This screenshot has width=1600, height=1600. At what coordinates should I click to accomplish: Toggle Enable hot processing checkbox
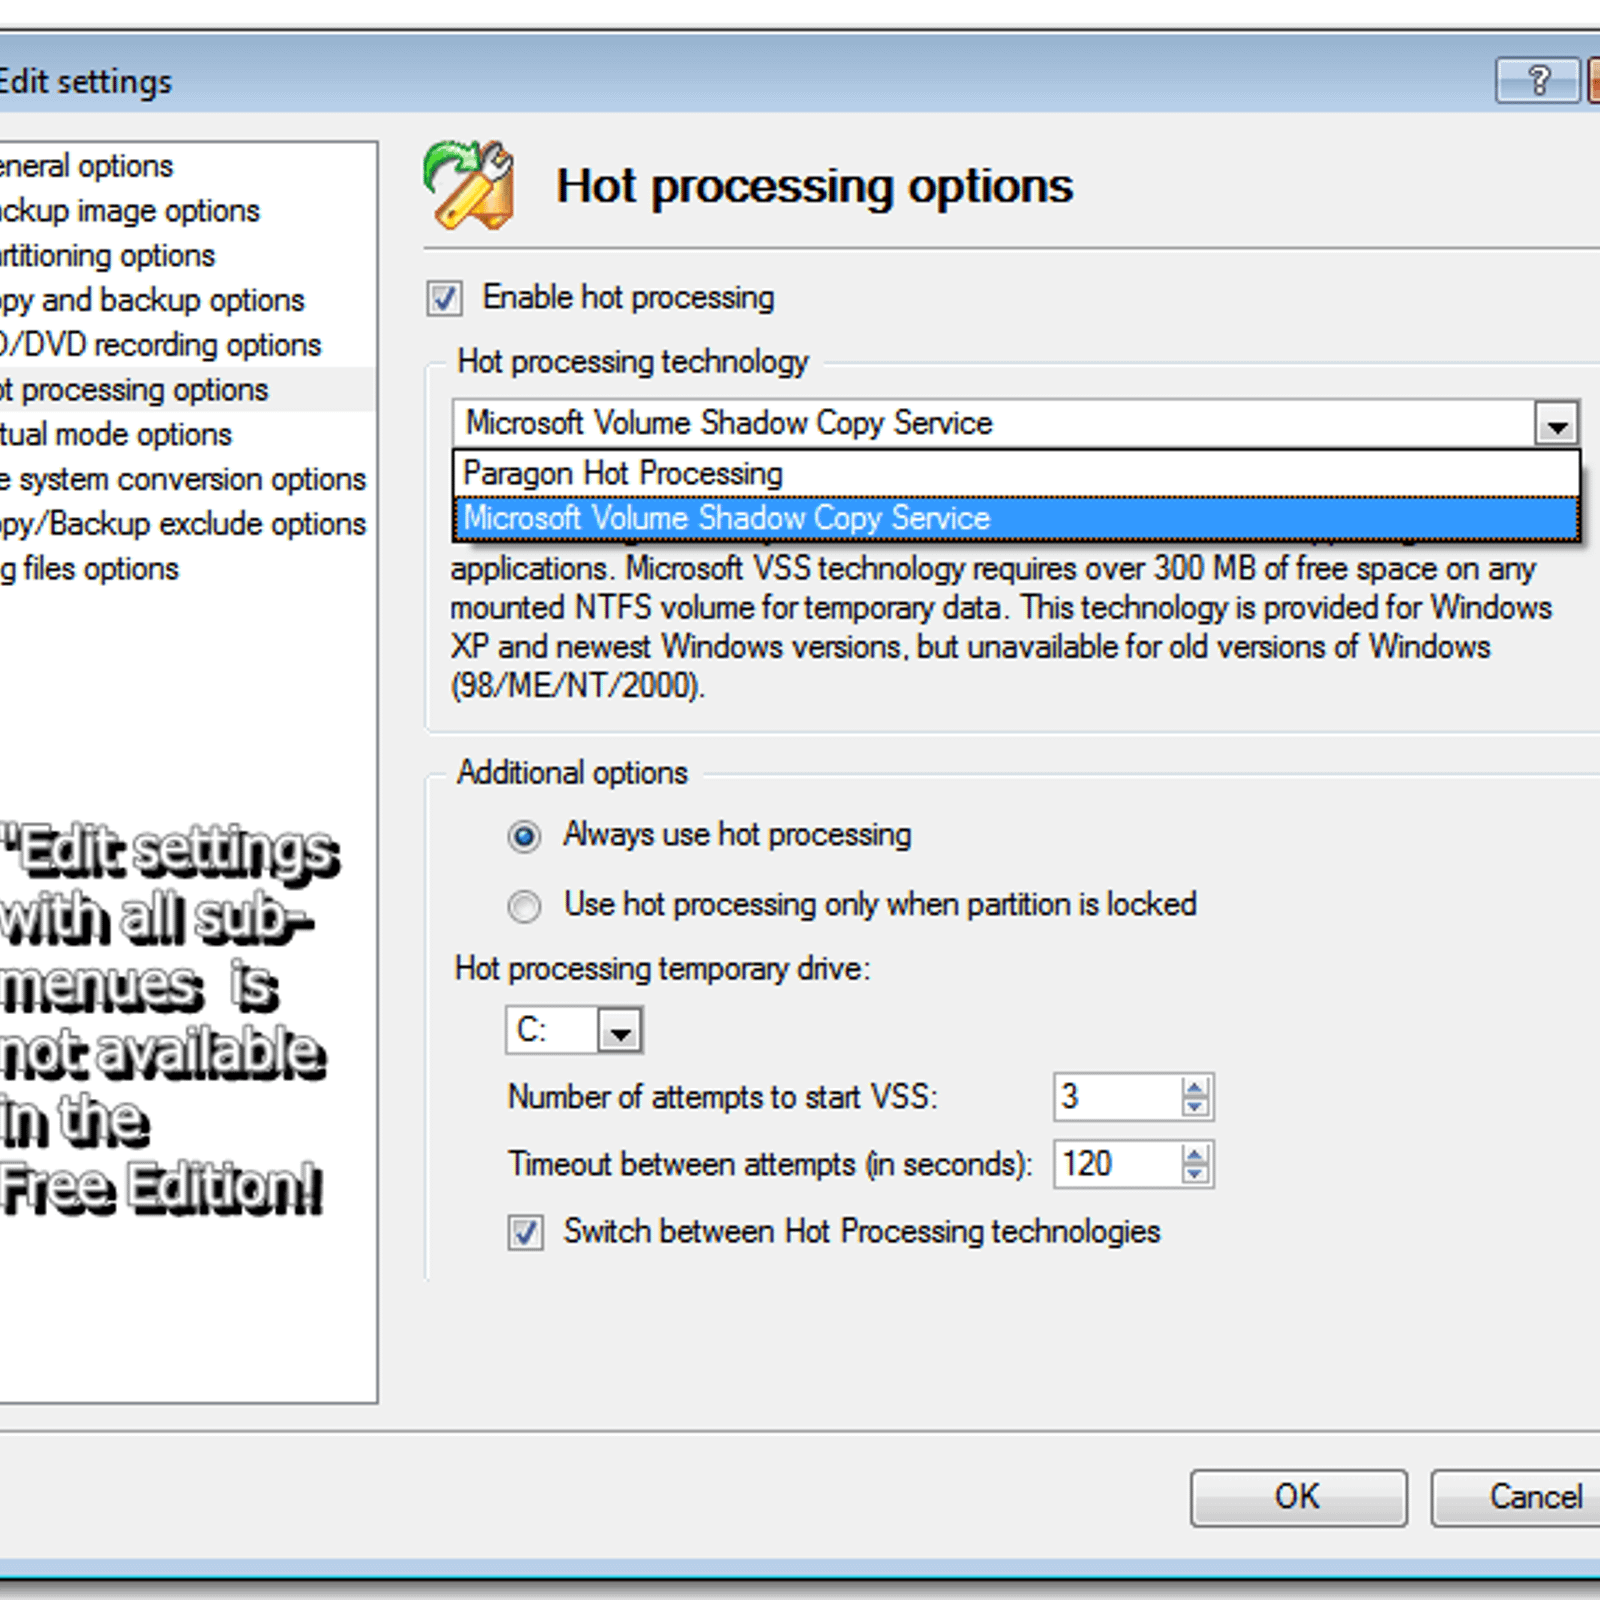click(444, 298)
